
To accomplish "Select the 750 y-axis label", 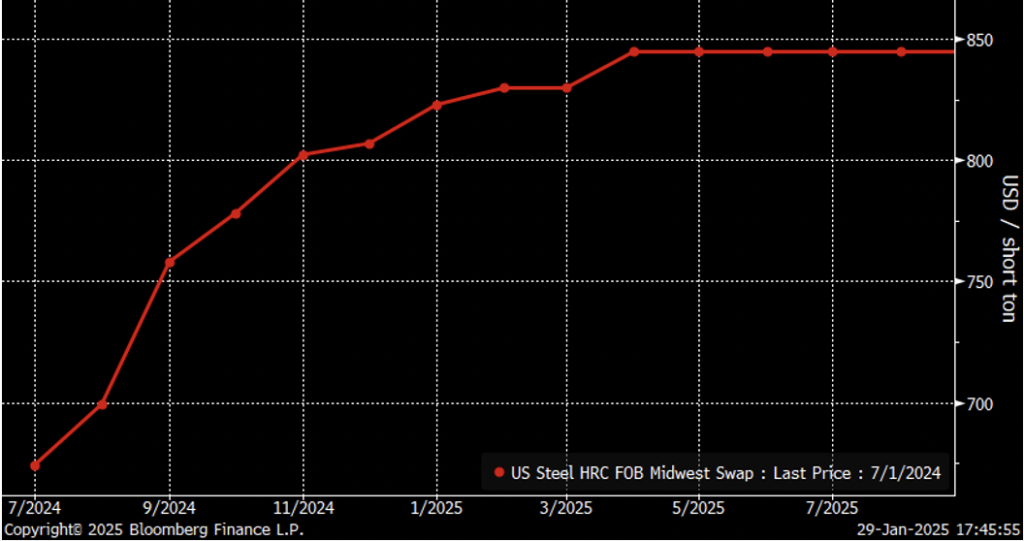I will point(982,282).
